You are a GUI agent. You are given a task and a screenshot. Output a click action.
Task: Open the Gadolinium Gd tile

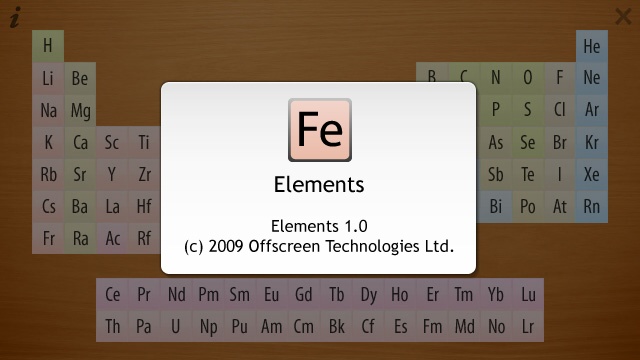[x=304, y=294]
